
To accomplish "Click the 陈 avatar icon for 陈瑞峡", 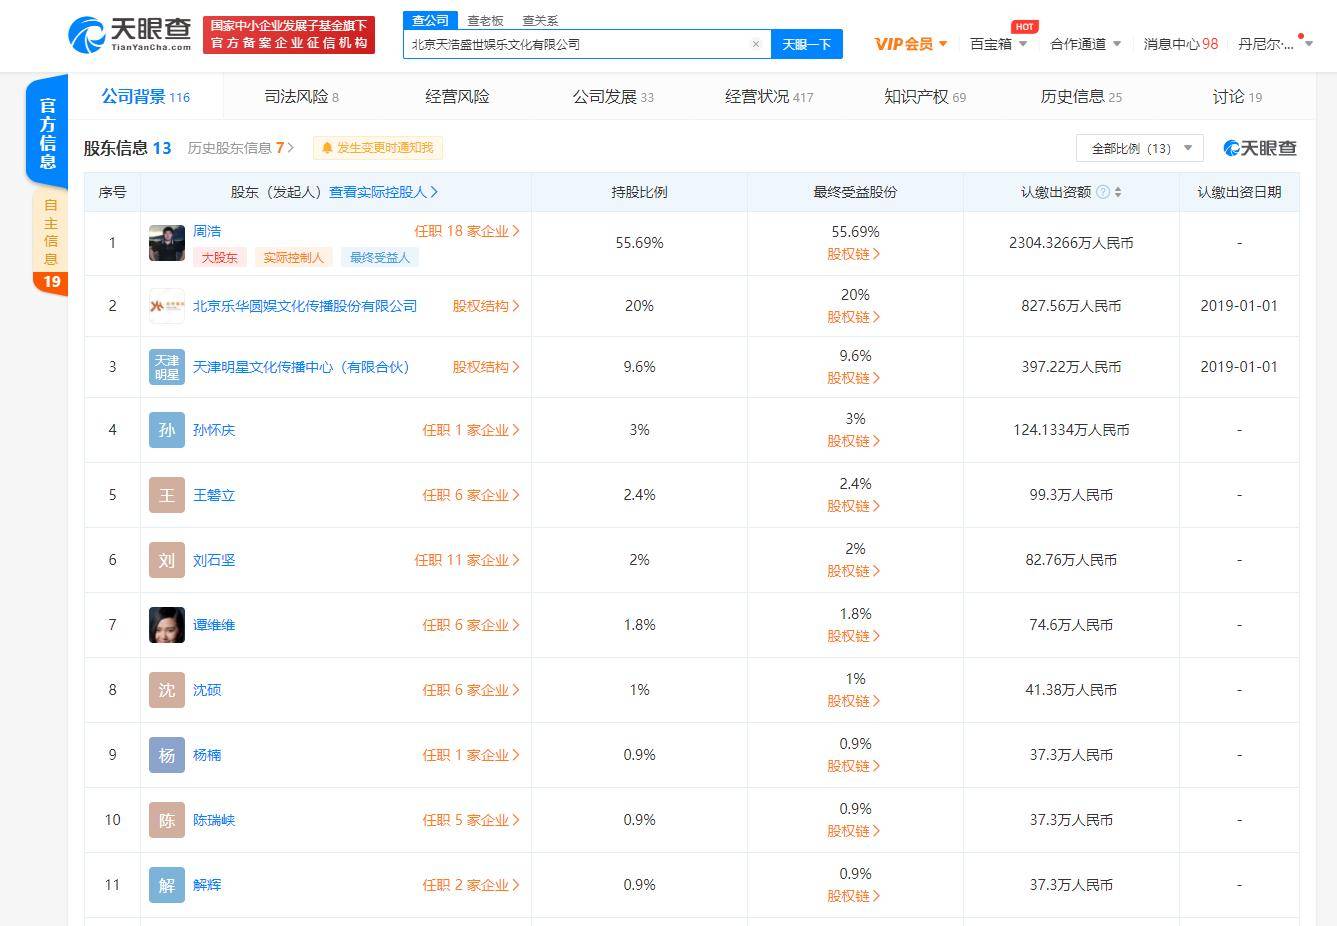I will click(167, 820).
